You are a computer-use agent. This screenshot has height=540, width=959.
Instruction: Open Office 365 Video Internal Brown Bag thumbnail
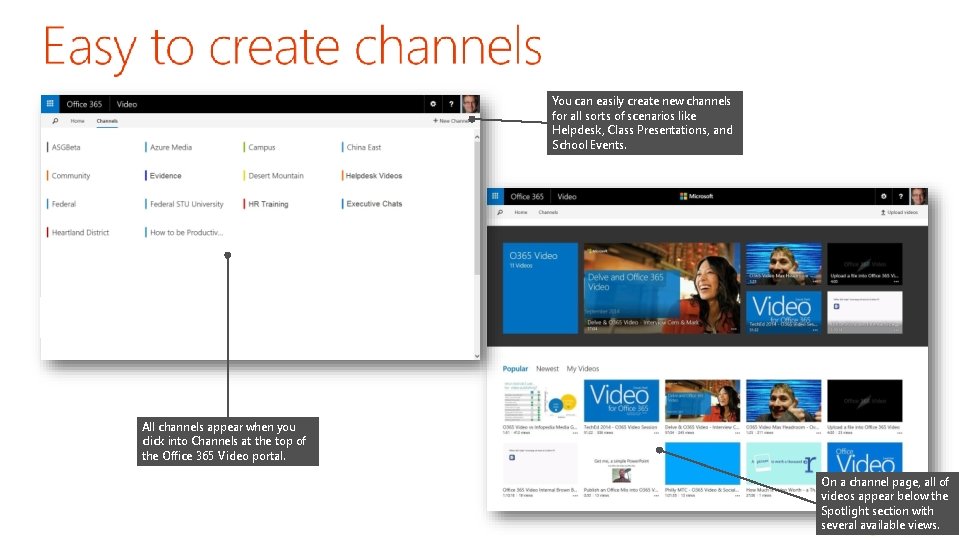pyautogui.click(x=540, y=464)
